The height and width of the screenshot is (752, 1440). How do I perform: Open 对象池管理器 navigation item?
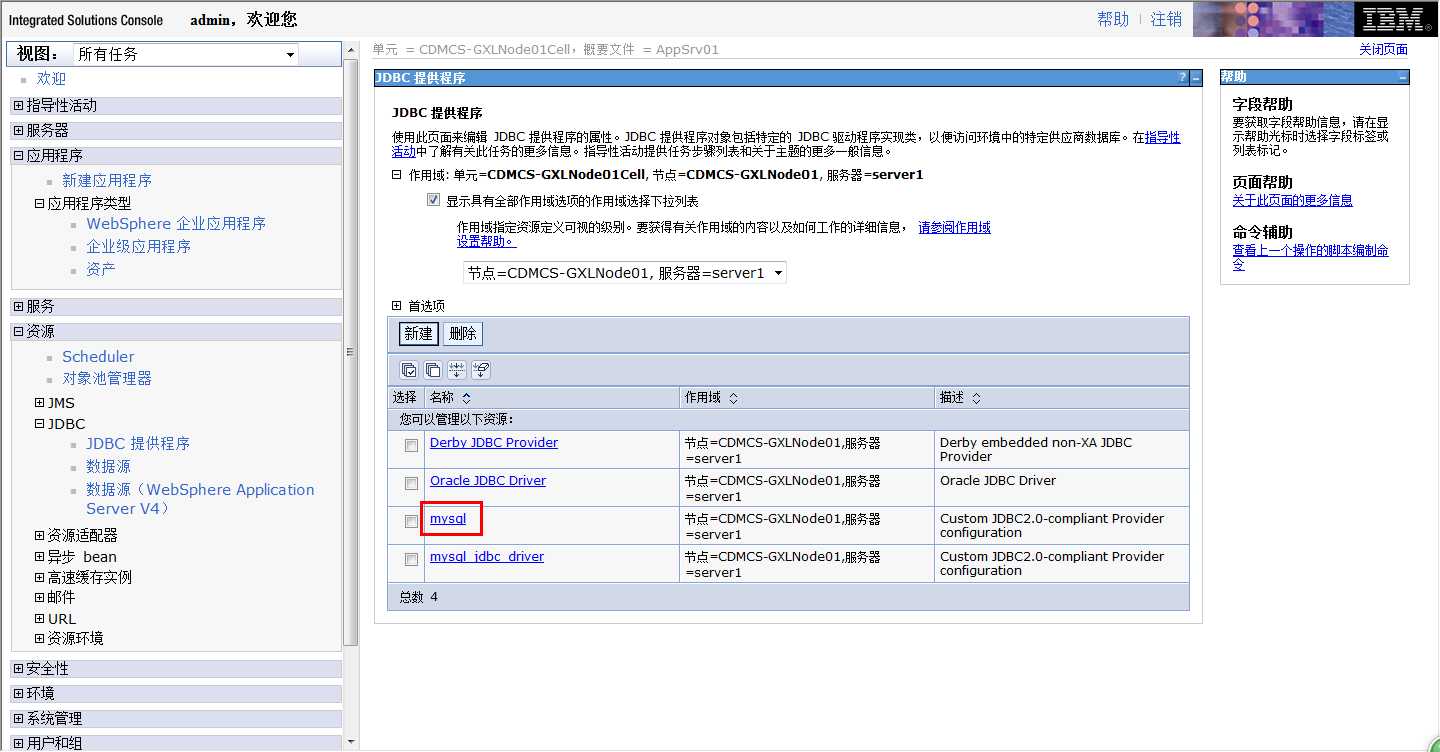pos(107,378)
